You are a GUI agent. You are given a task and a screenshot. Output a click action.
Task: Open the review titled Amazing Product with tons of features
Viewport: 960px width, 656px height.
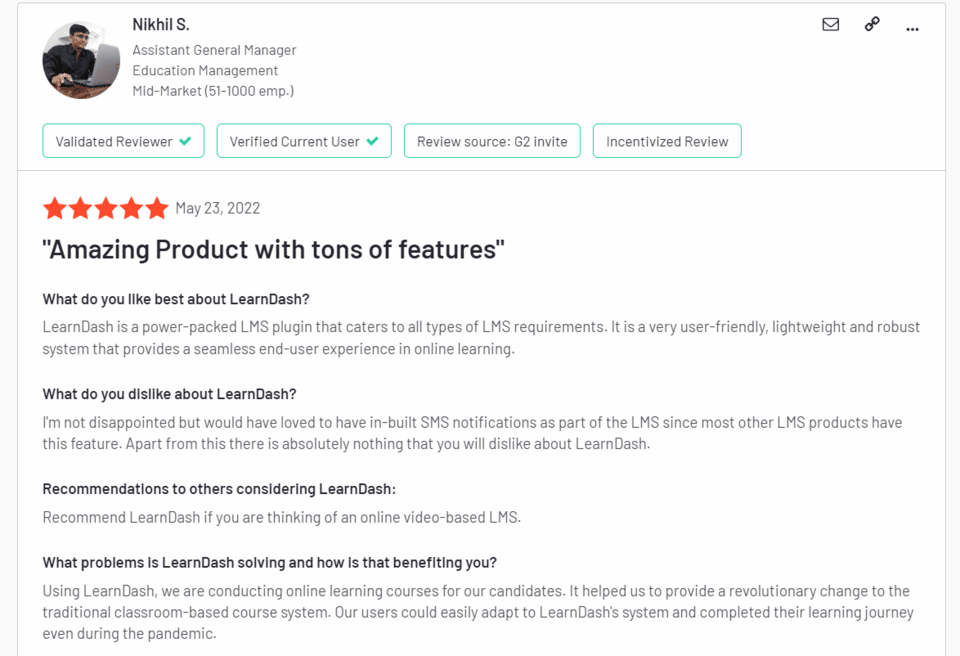click(274, 249)
